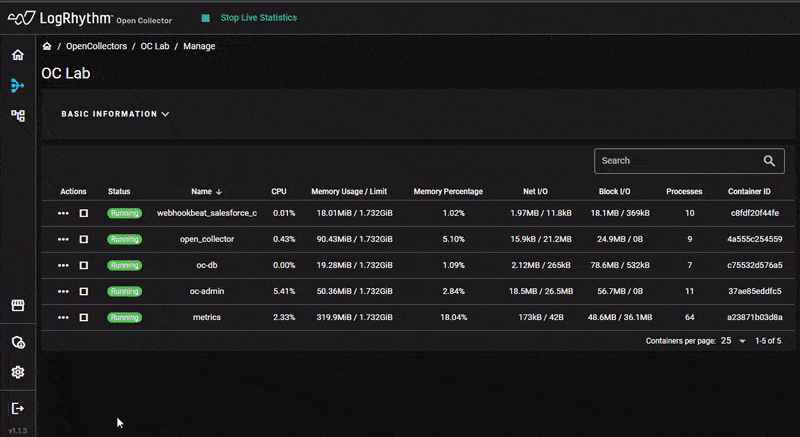Open the Containers per page dropdown

(x=734, y=341)
